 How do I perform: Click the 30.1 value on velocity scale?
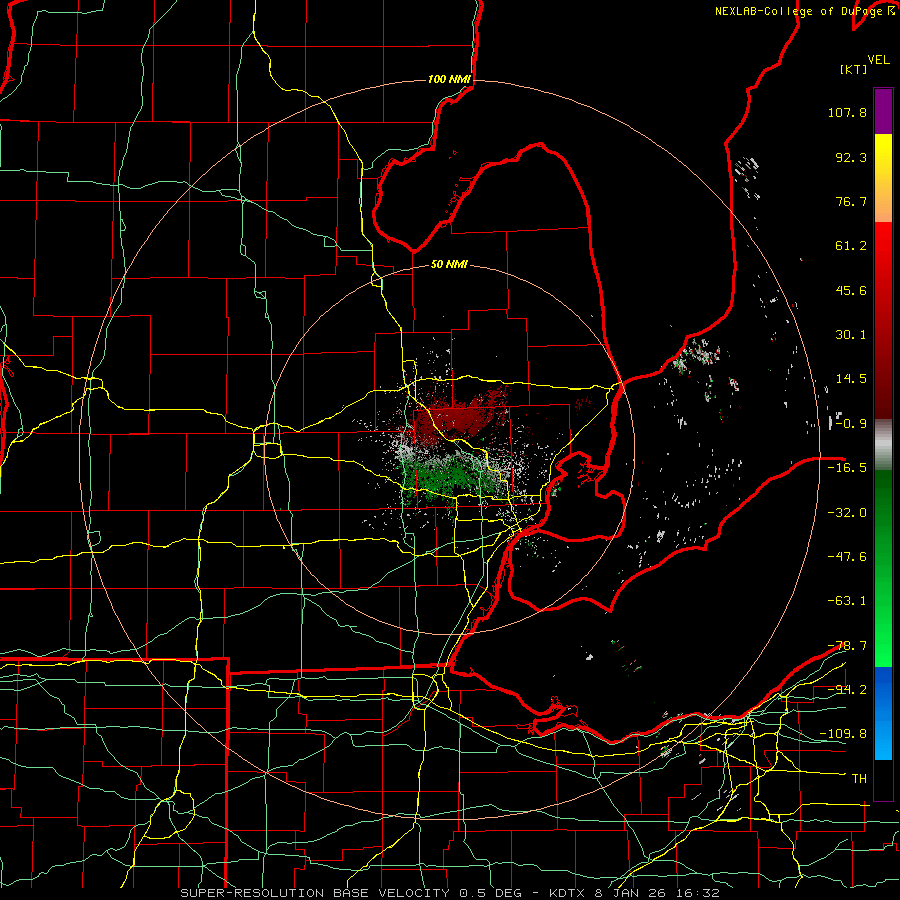(x=851, y=335)
